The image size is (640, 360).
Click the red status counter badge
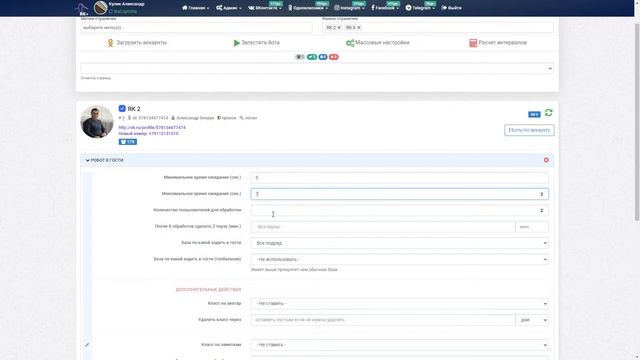[x=334, y=57]
